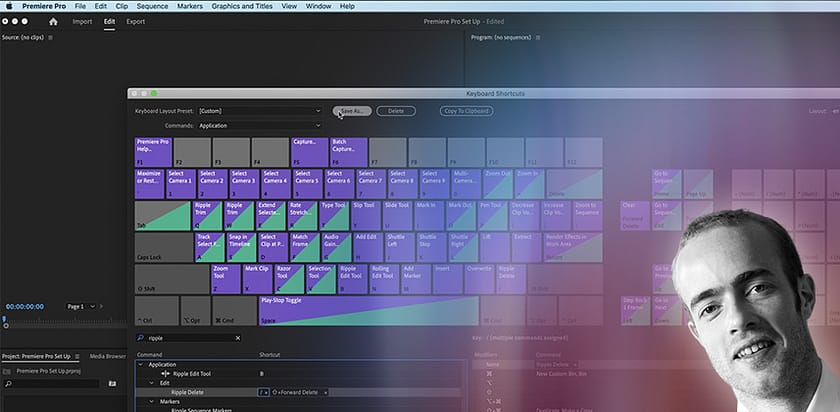The height and width of the screenshot is (412, 840).
Task: Open the Keyboard Layout Preset dropdown
Action: (259, 111)
